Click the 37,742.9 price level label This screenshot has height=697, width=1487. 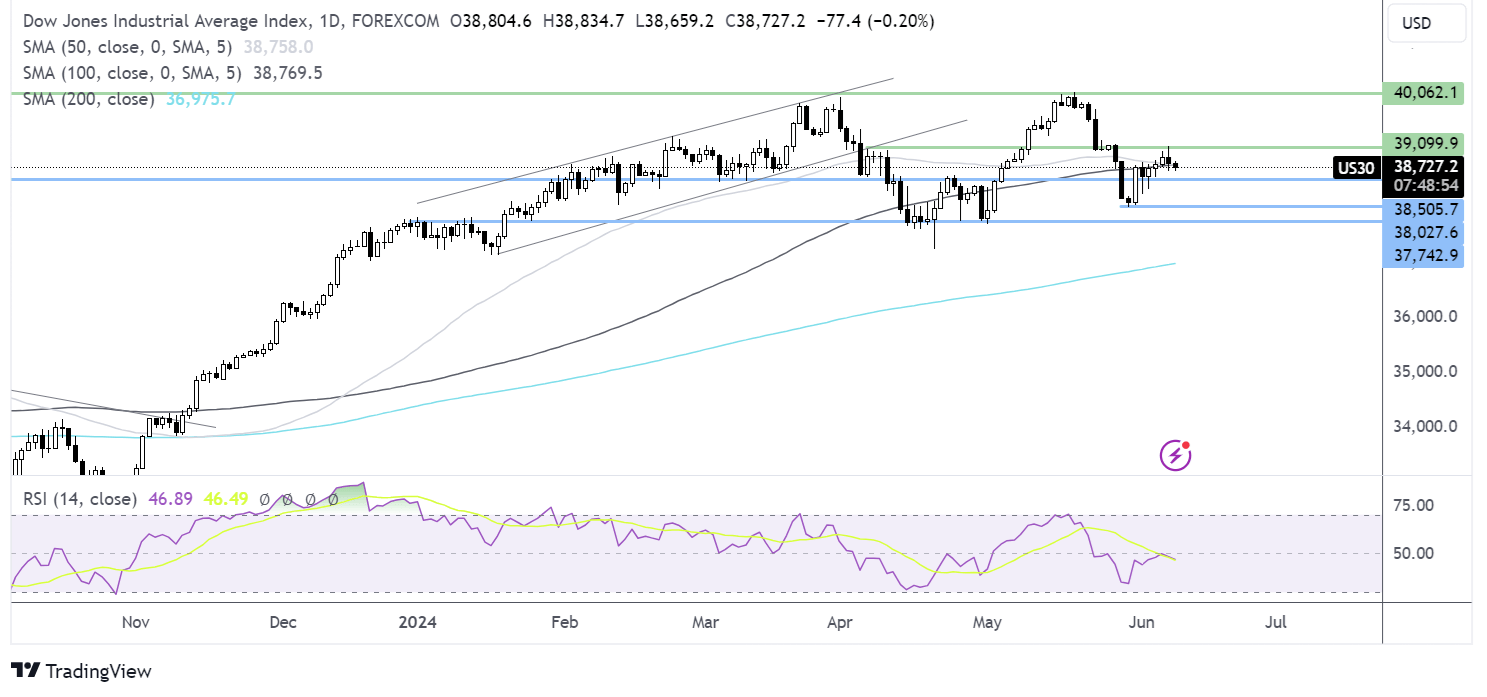[1423, 255]
